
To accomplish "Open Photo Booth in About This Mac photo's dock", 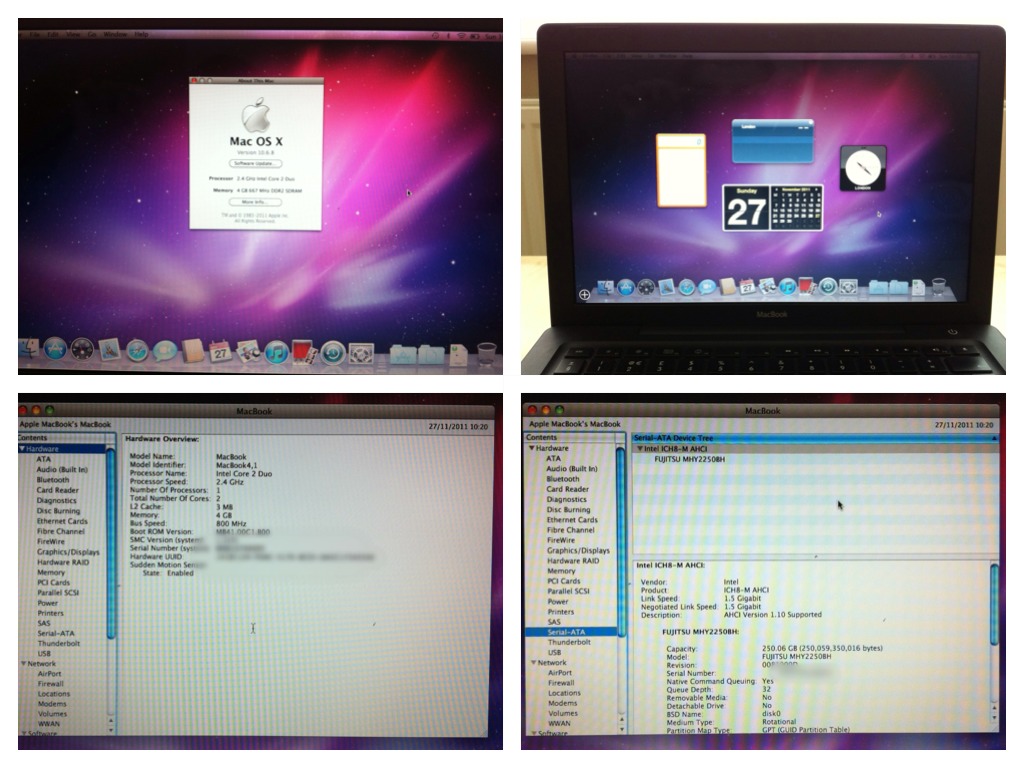I will pyautogui.click(x=304, y=353).
